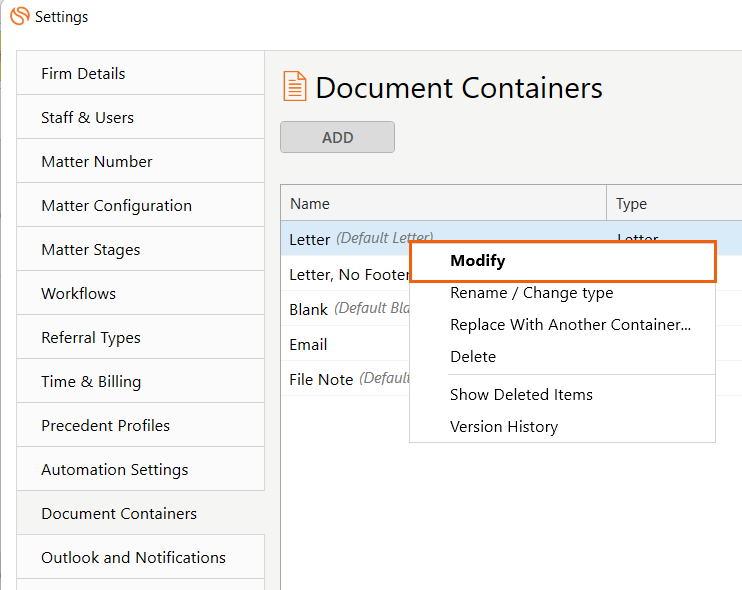Screen dimensions: 742x590
Task: Switch to Matter Configuration section
Action: tap(116, 206)
